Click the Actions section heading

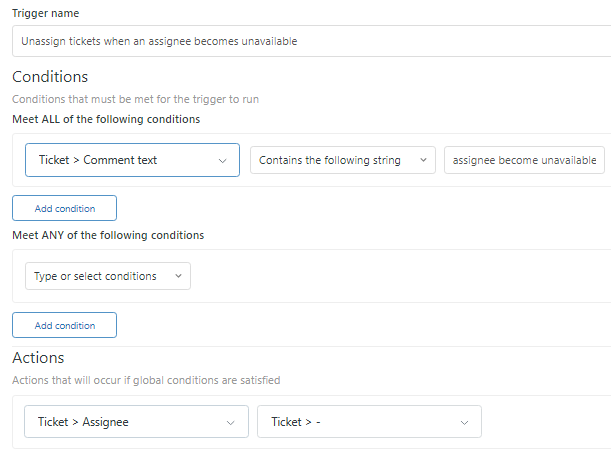(x=38, y=358)
